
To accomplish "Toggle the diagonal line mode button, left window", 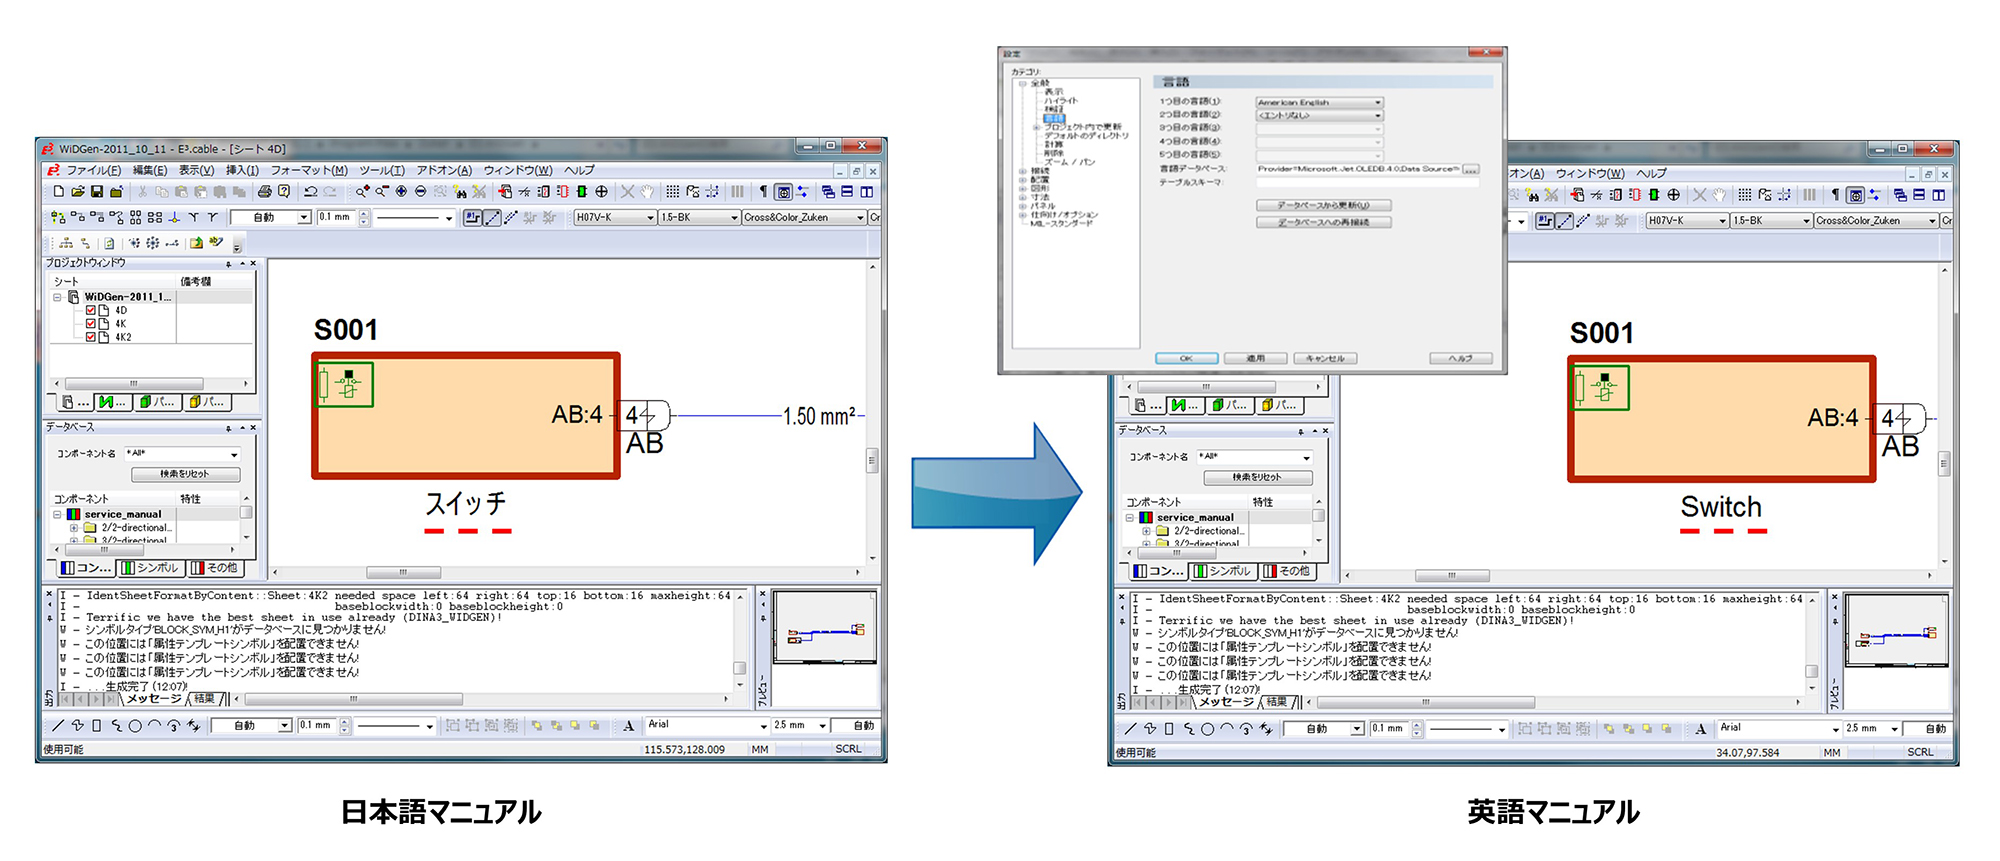I will point(492,217).
